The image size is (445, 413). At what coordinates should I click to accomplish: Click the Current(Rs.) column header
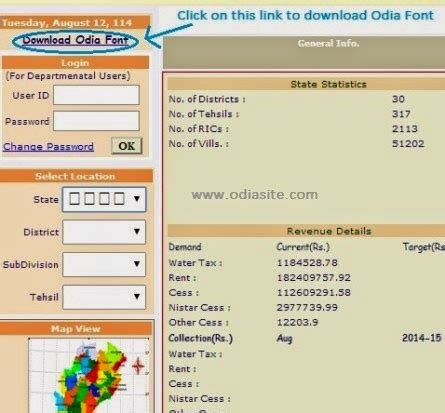303,247
